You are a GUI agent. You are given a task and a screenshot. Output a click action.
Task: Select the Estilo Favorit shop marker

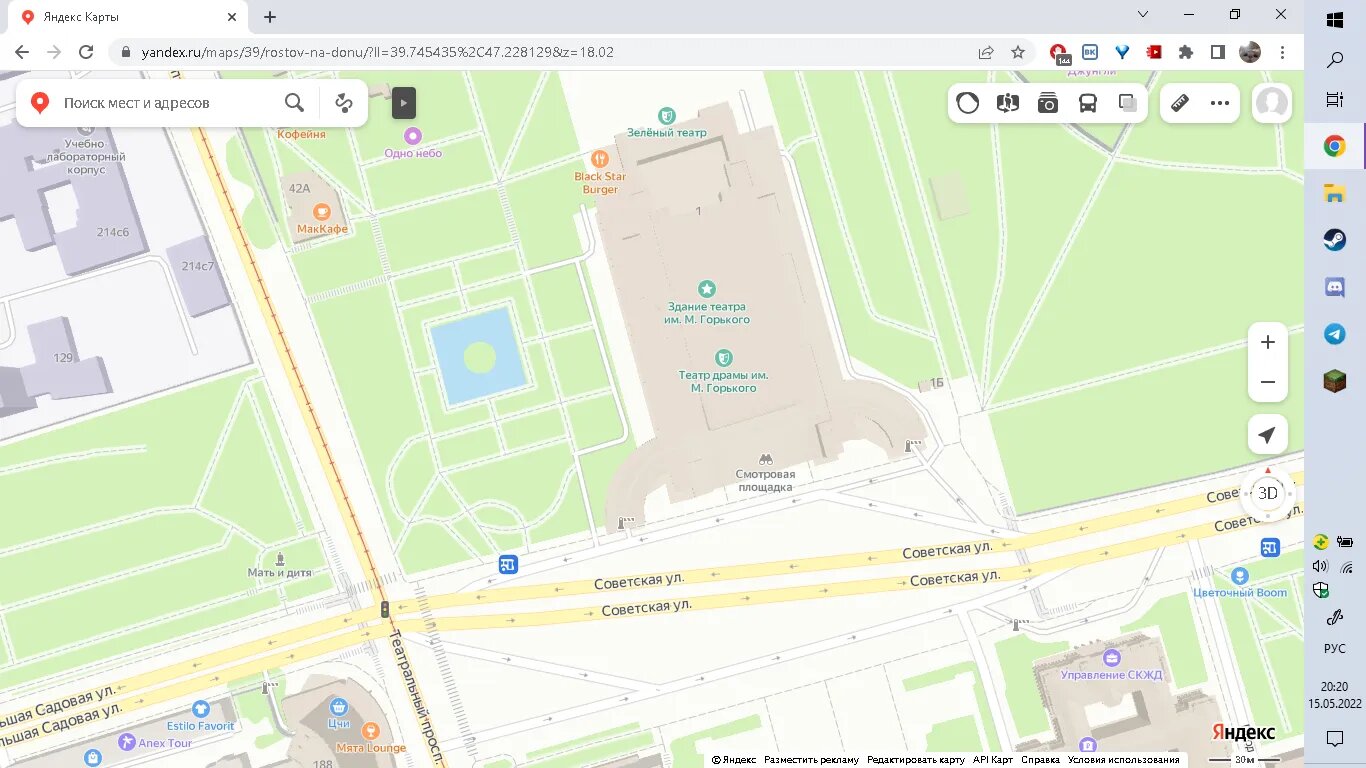(x=201, y=709)
